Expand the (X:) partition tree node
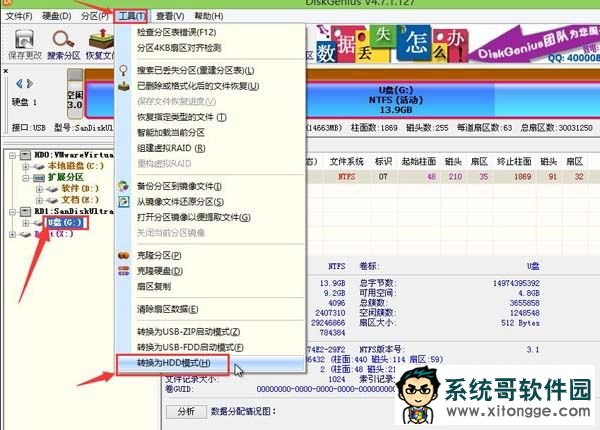 (12, 234)
